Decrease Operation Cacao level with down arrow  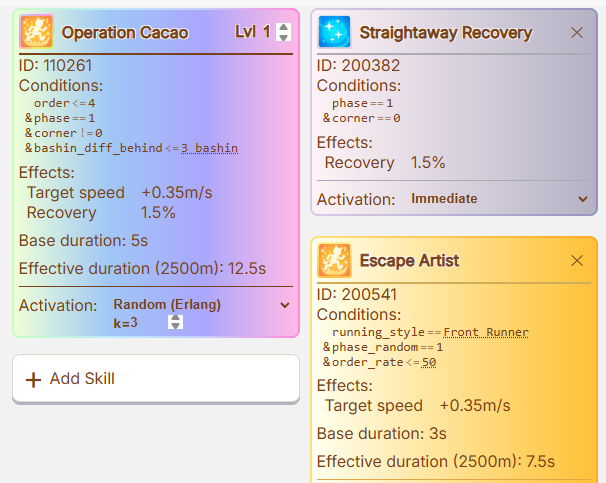click(x=283, y=37)
